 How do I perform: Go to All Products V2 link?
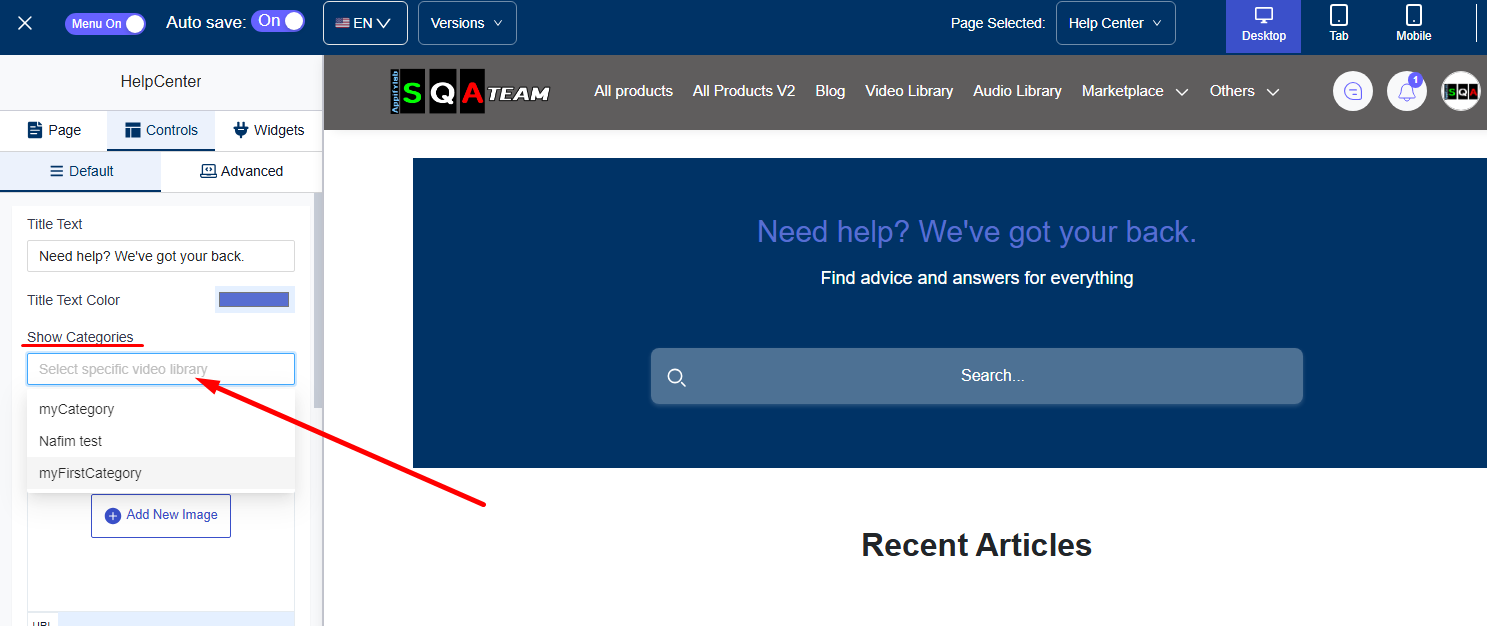point(744,91)
